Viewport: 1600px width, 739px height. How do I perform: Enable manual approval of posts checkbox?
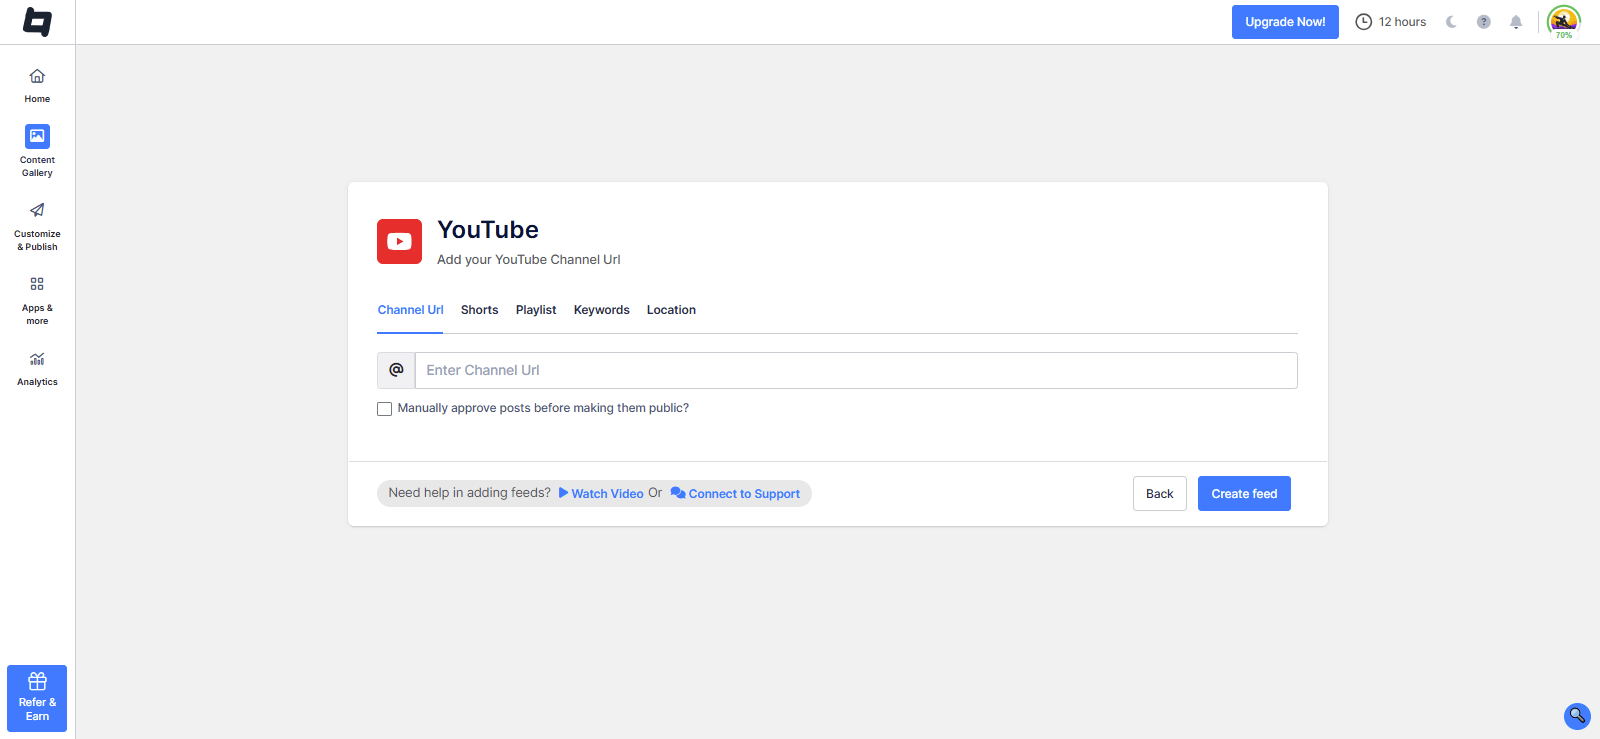coord(384,409)
